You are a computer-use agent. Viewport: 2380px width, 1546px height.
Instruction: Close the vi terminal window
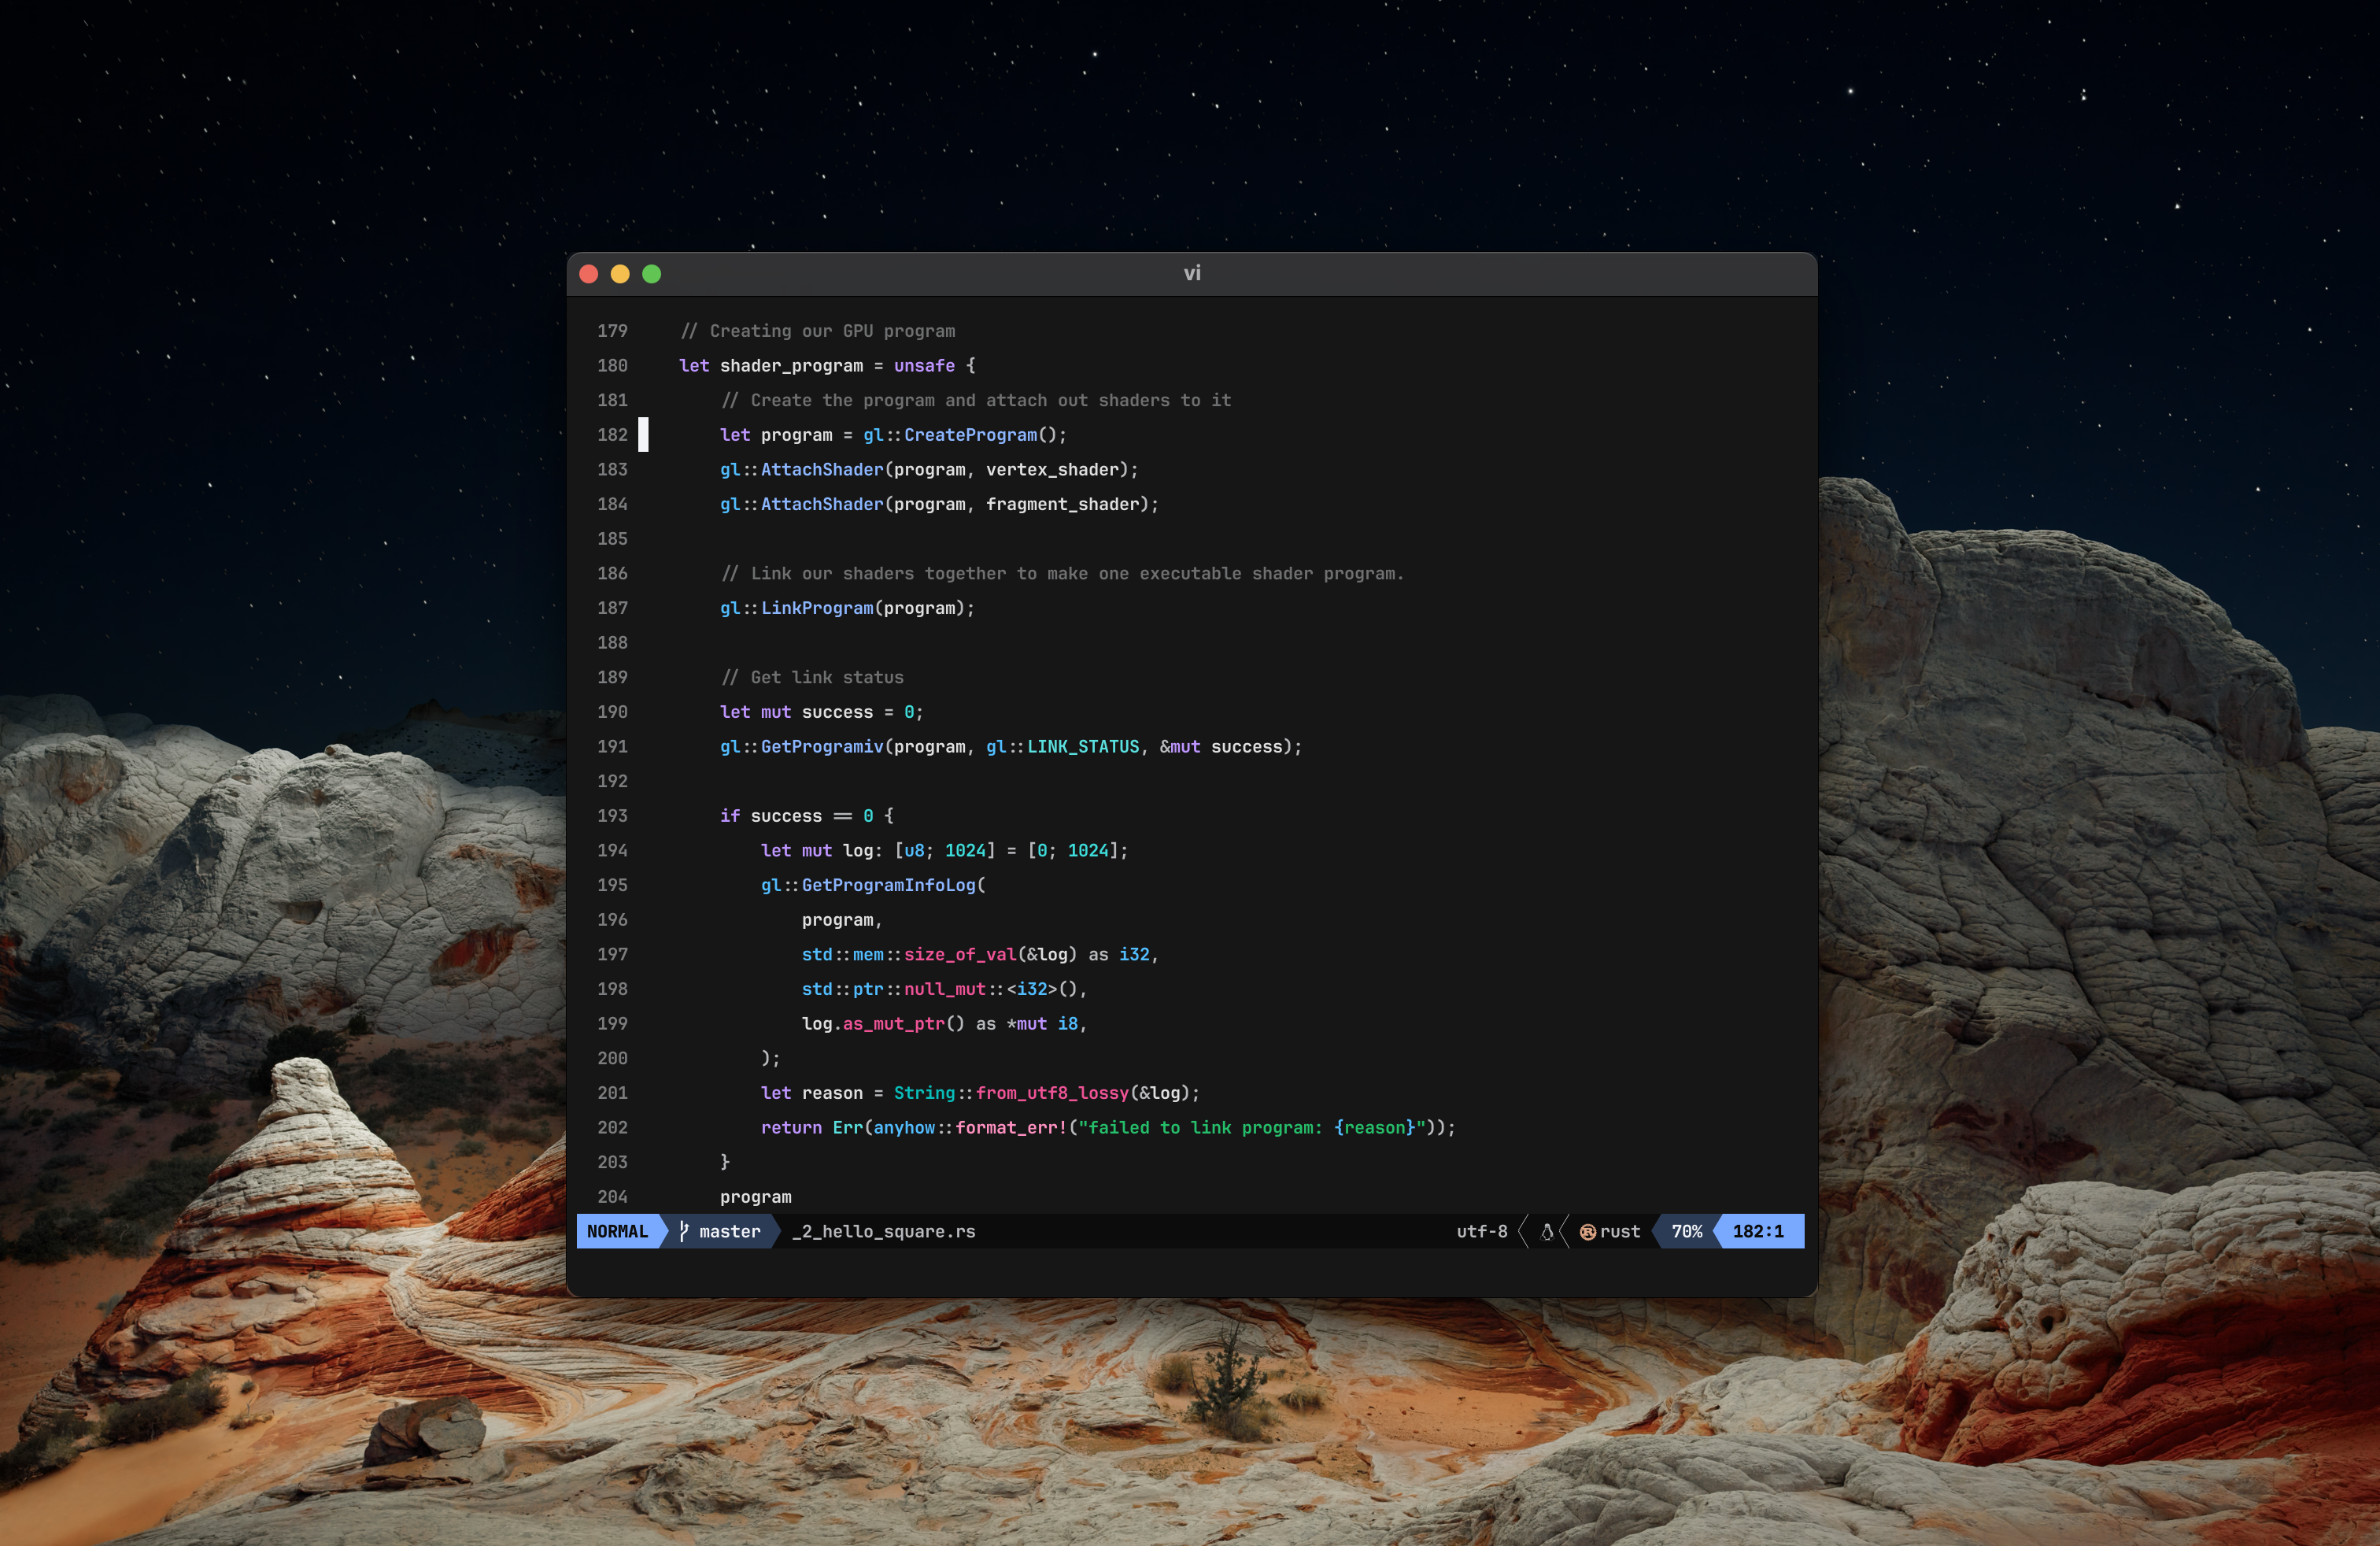coord(589,274)
